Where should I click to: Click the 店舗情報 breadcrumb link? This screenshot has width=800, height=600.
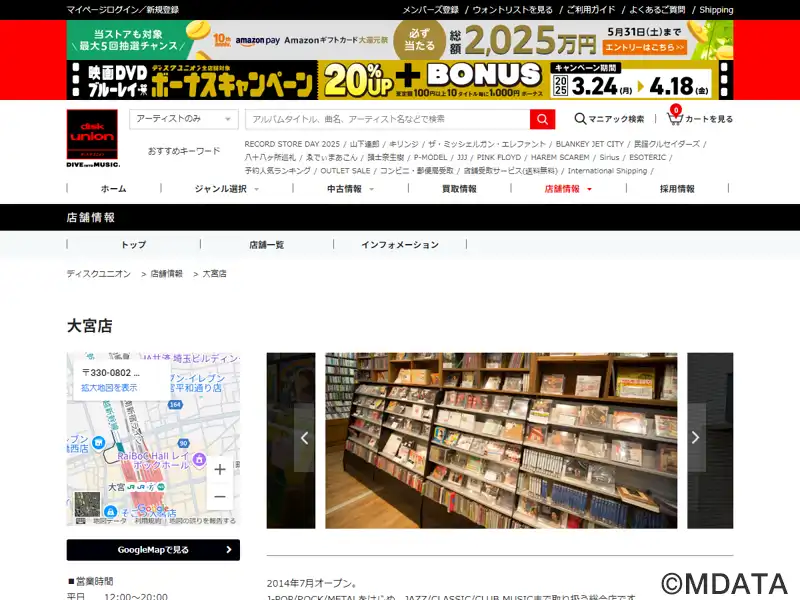point(166,273)
